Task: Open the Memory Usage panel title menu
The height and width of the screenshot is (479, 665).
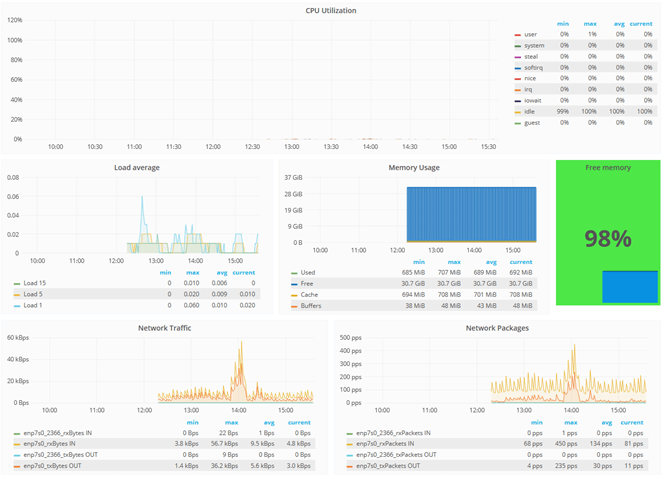Action: (413, 168)
